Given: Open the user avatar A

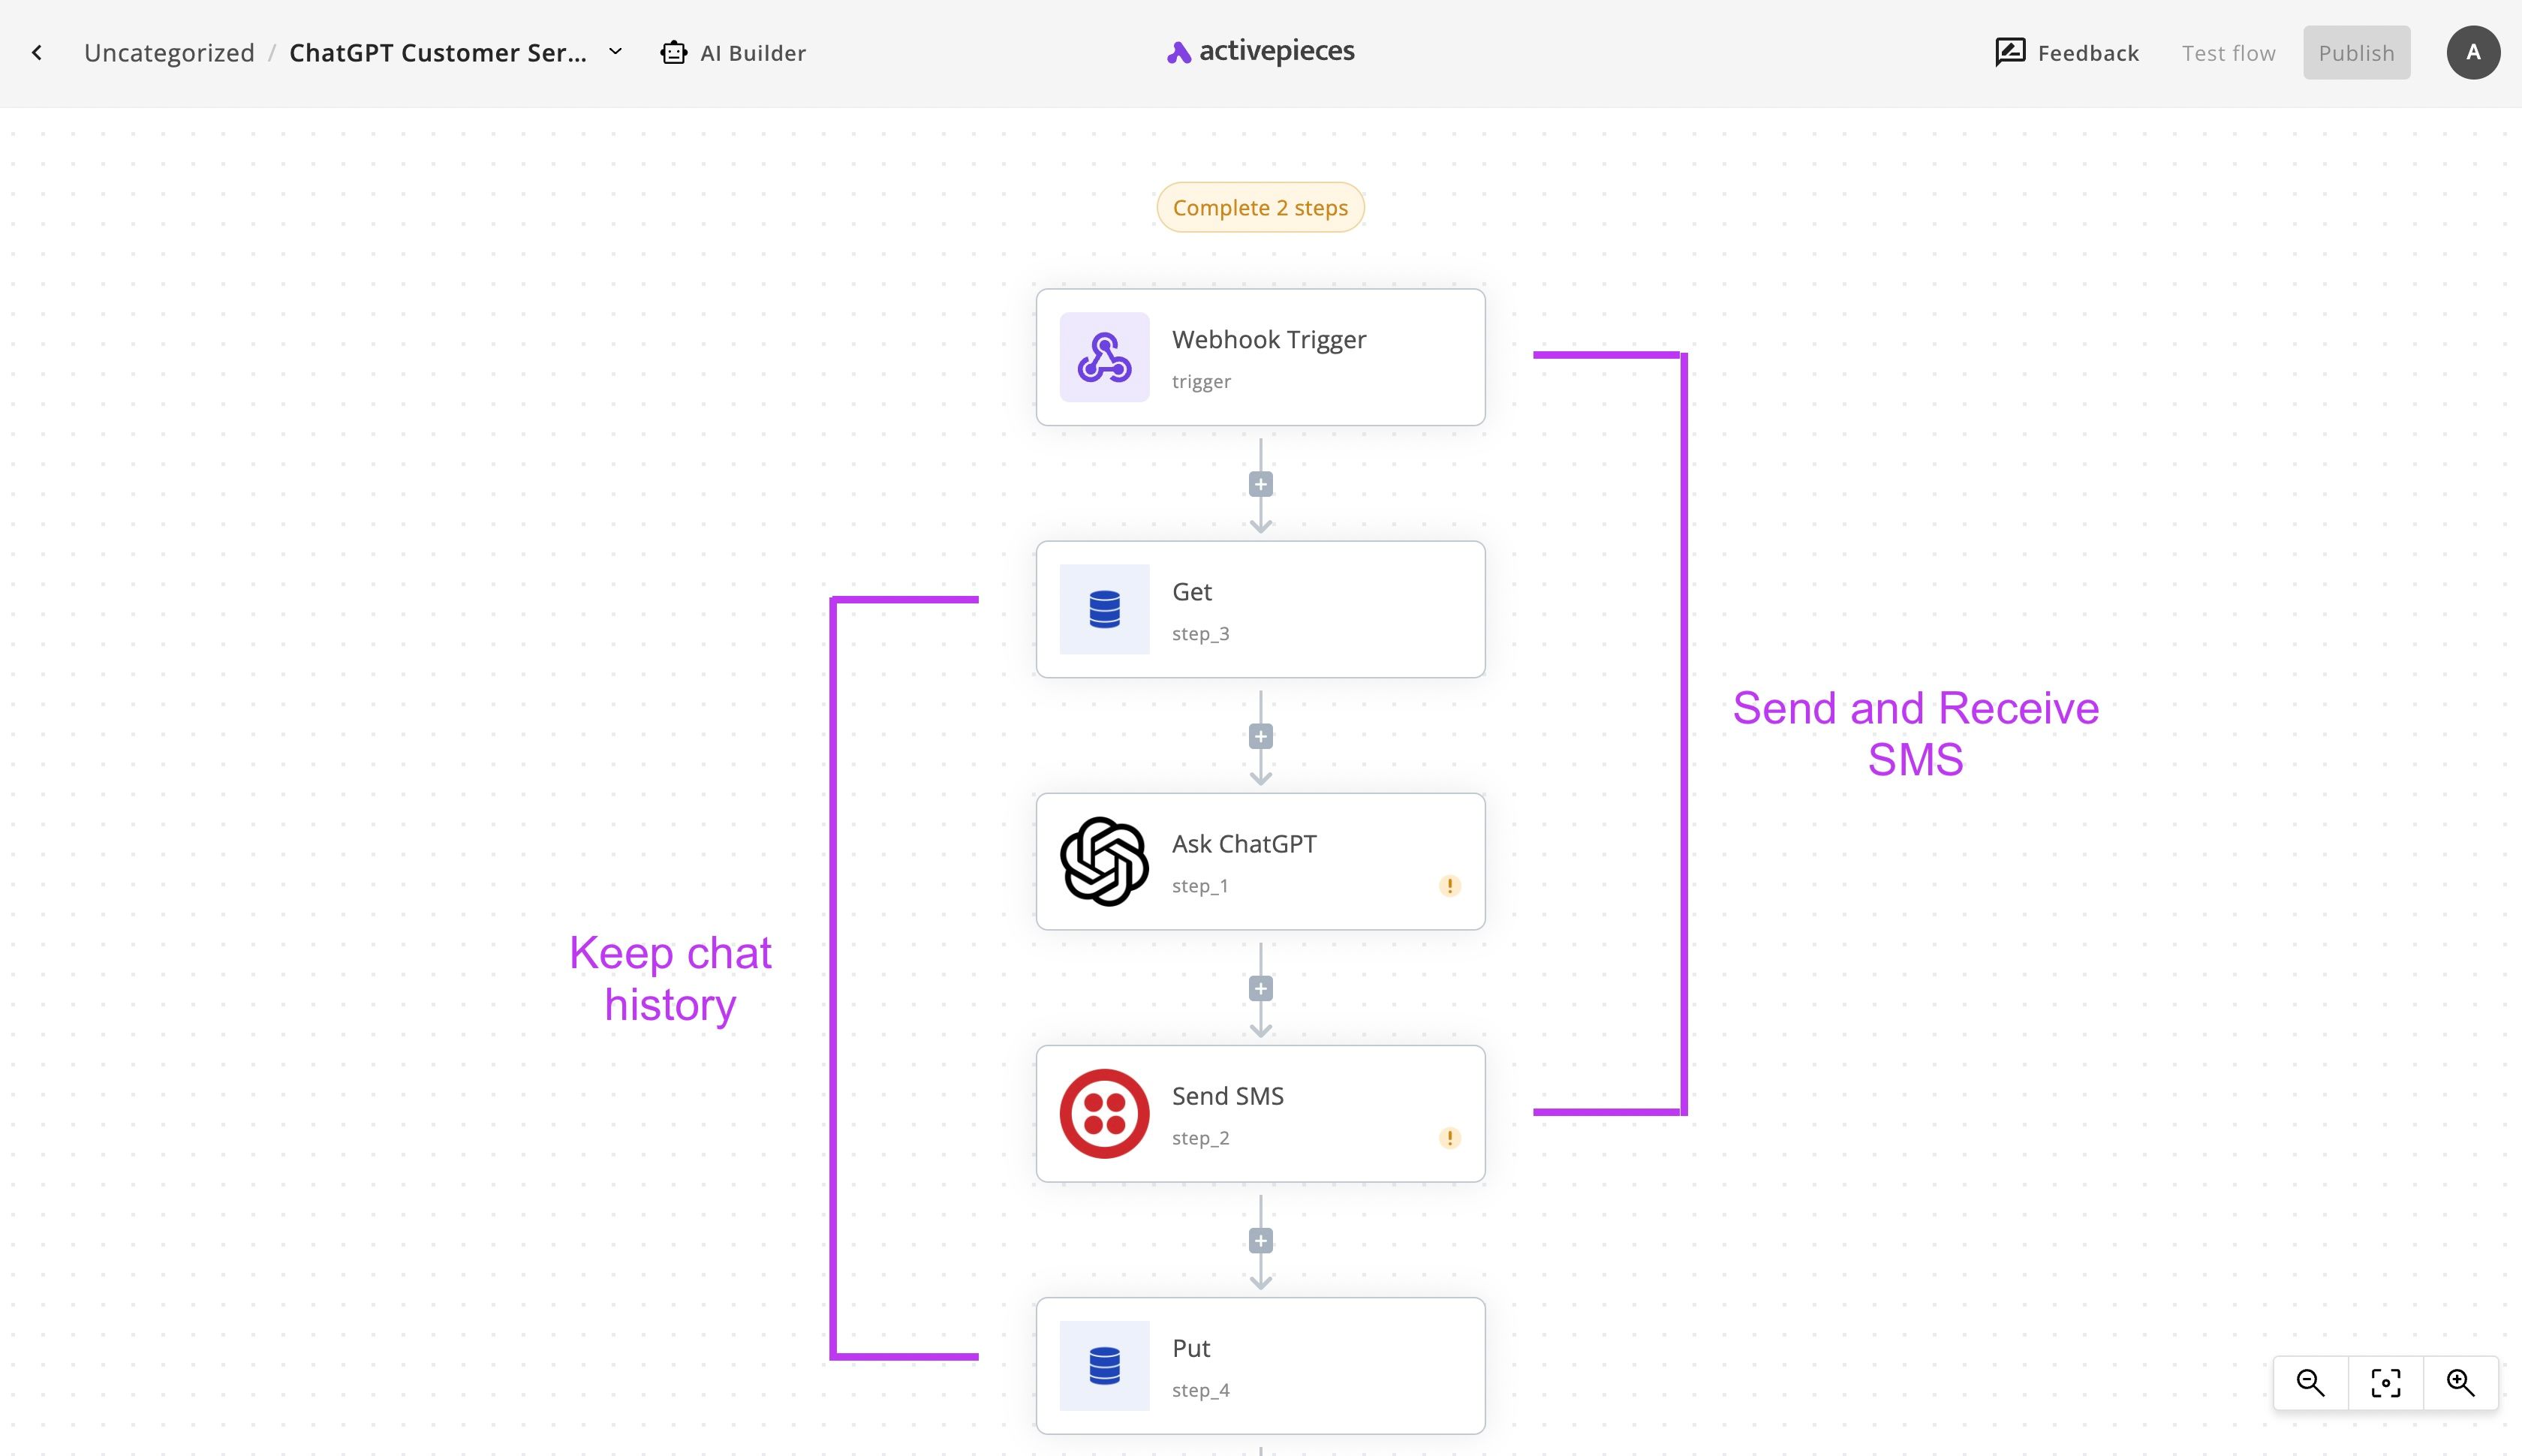Looking at the screenshot, I should click(2473, 53).
